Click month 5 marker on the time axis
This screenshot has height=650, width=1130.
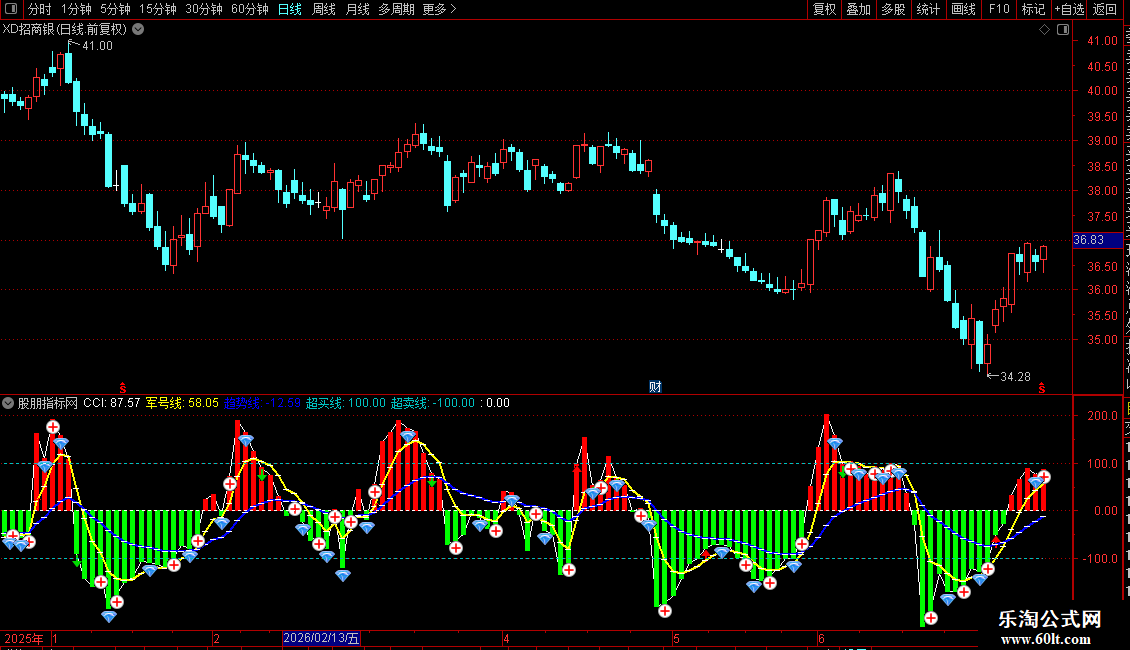[x=676, y=638]
